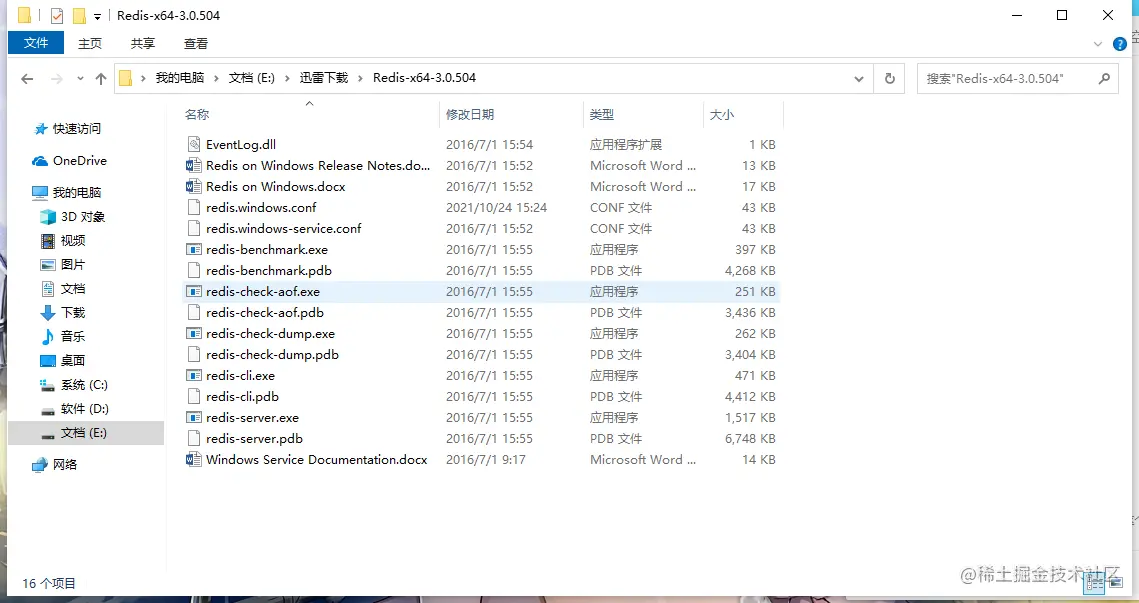Click the redis-benchmark.pdb file icon
Image resolution: width=1139 pixels, height=603 pixels.
[193, 271]
